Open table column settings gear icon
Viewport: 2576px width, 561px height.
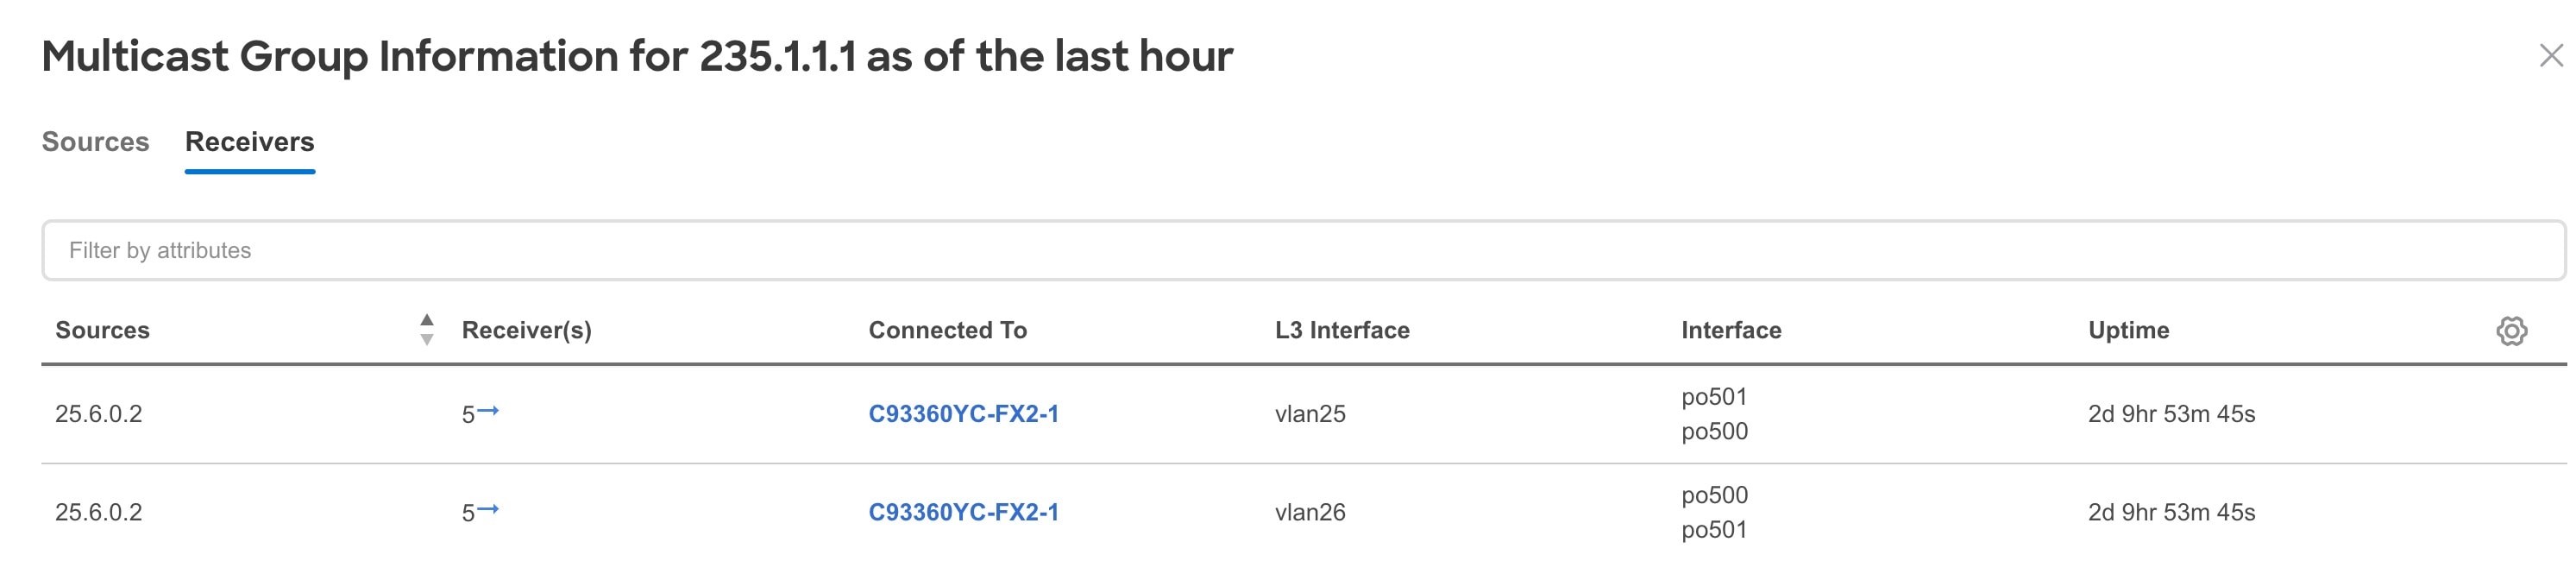2511,331
